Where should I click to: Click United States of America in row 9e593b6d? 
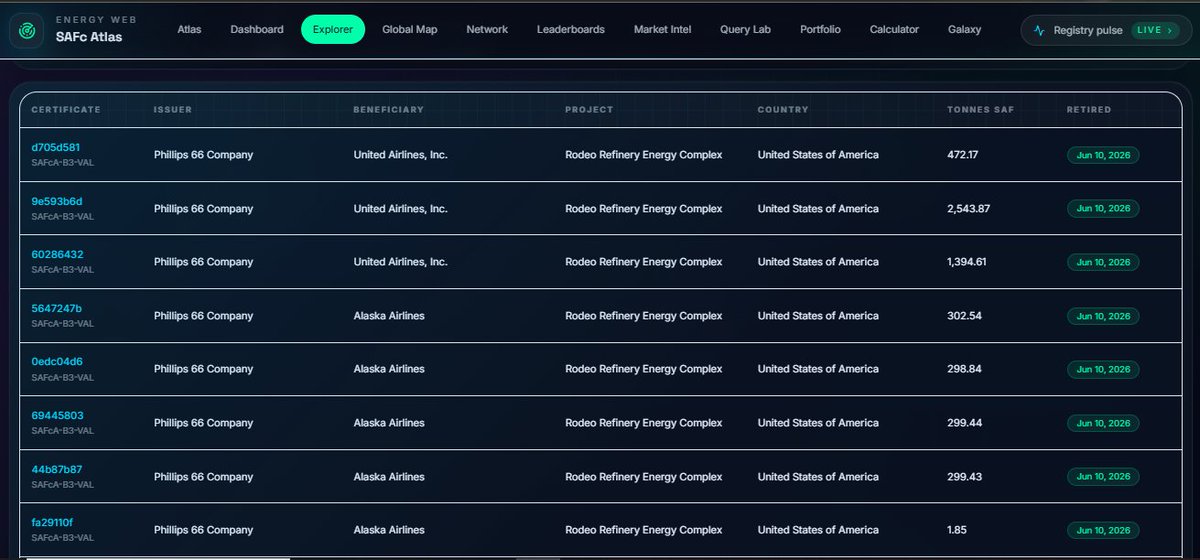tap(818, 209)
